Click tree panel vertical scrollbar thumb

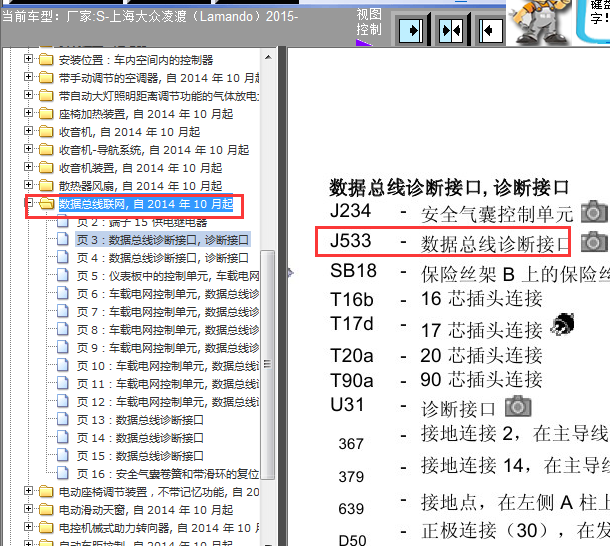pyautogui.click(x=267, y=365)
